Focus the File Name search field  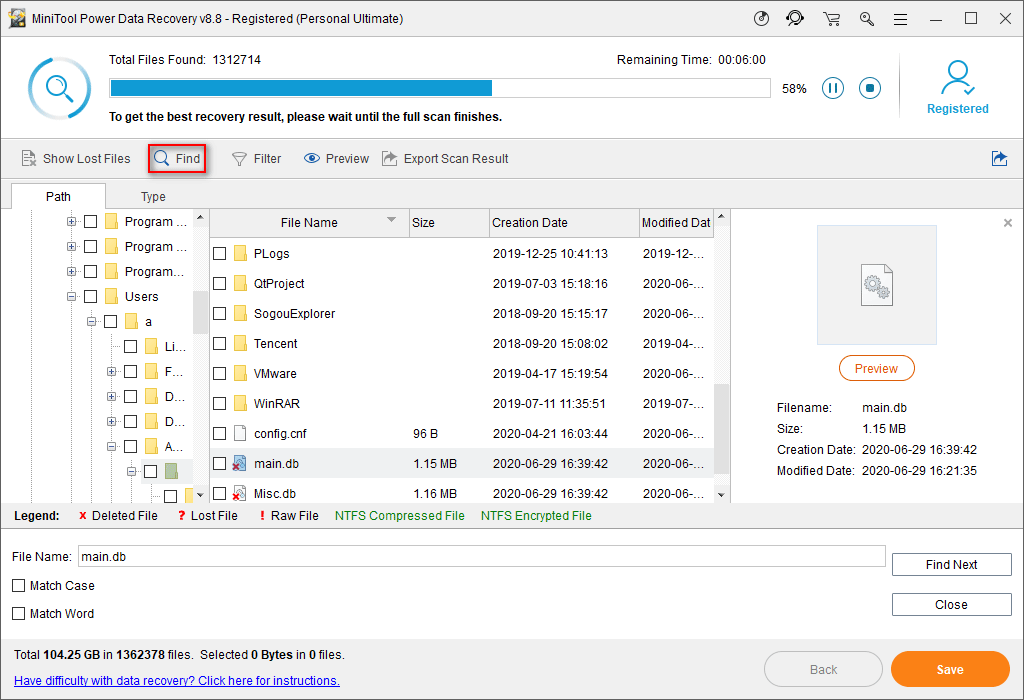482,556
